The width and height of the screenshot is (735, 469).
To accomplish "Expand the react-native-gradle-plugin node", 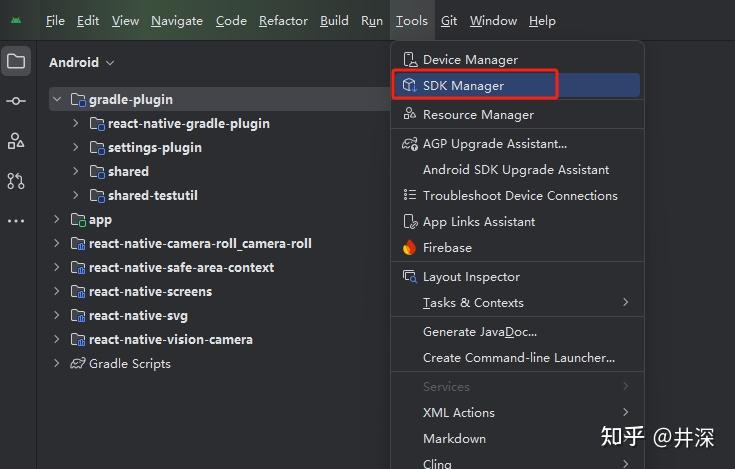I will tap(76, 123).
